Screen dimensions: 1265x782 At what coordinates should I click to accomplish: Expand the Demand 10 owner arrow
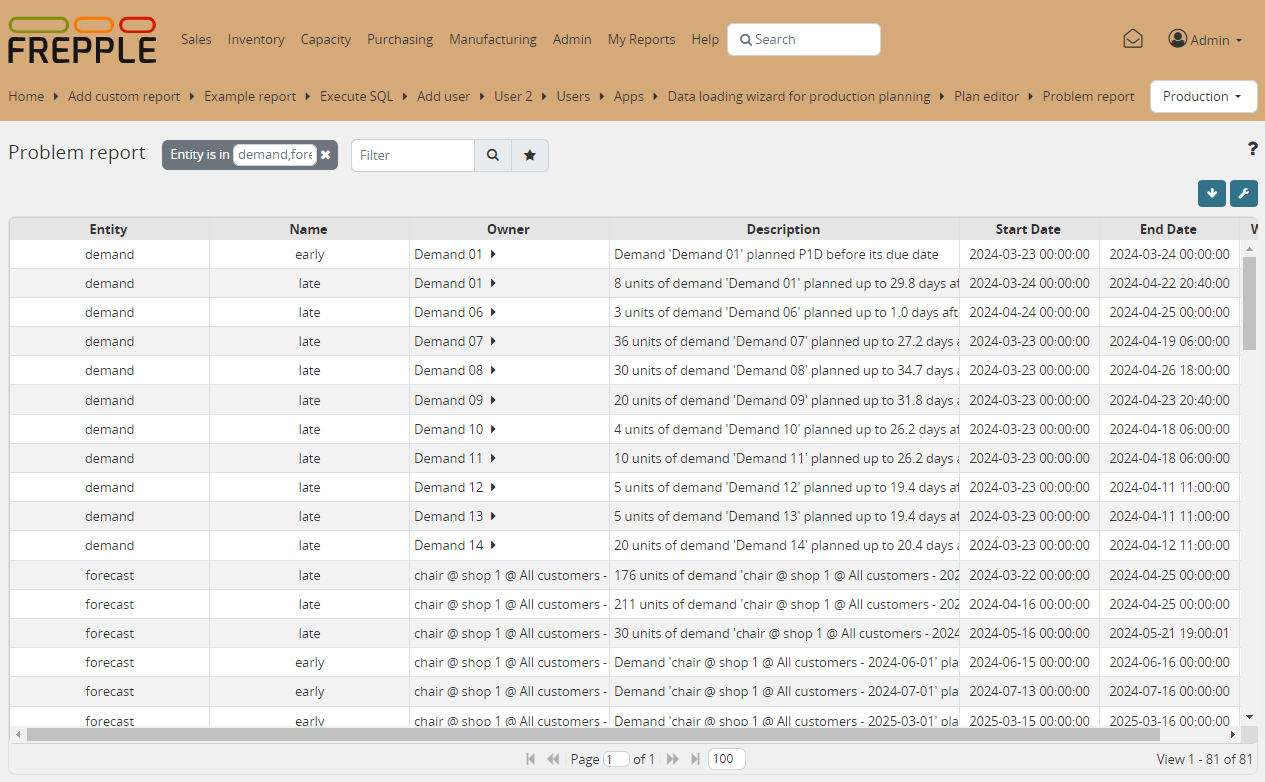coord(493,429)
